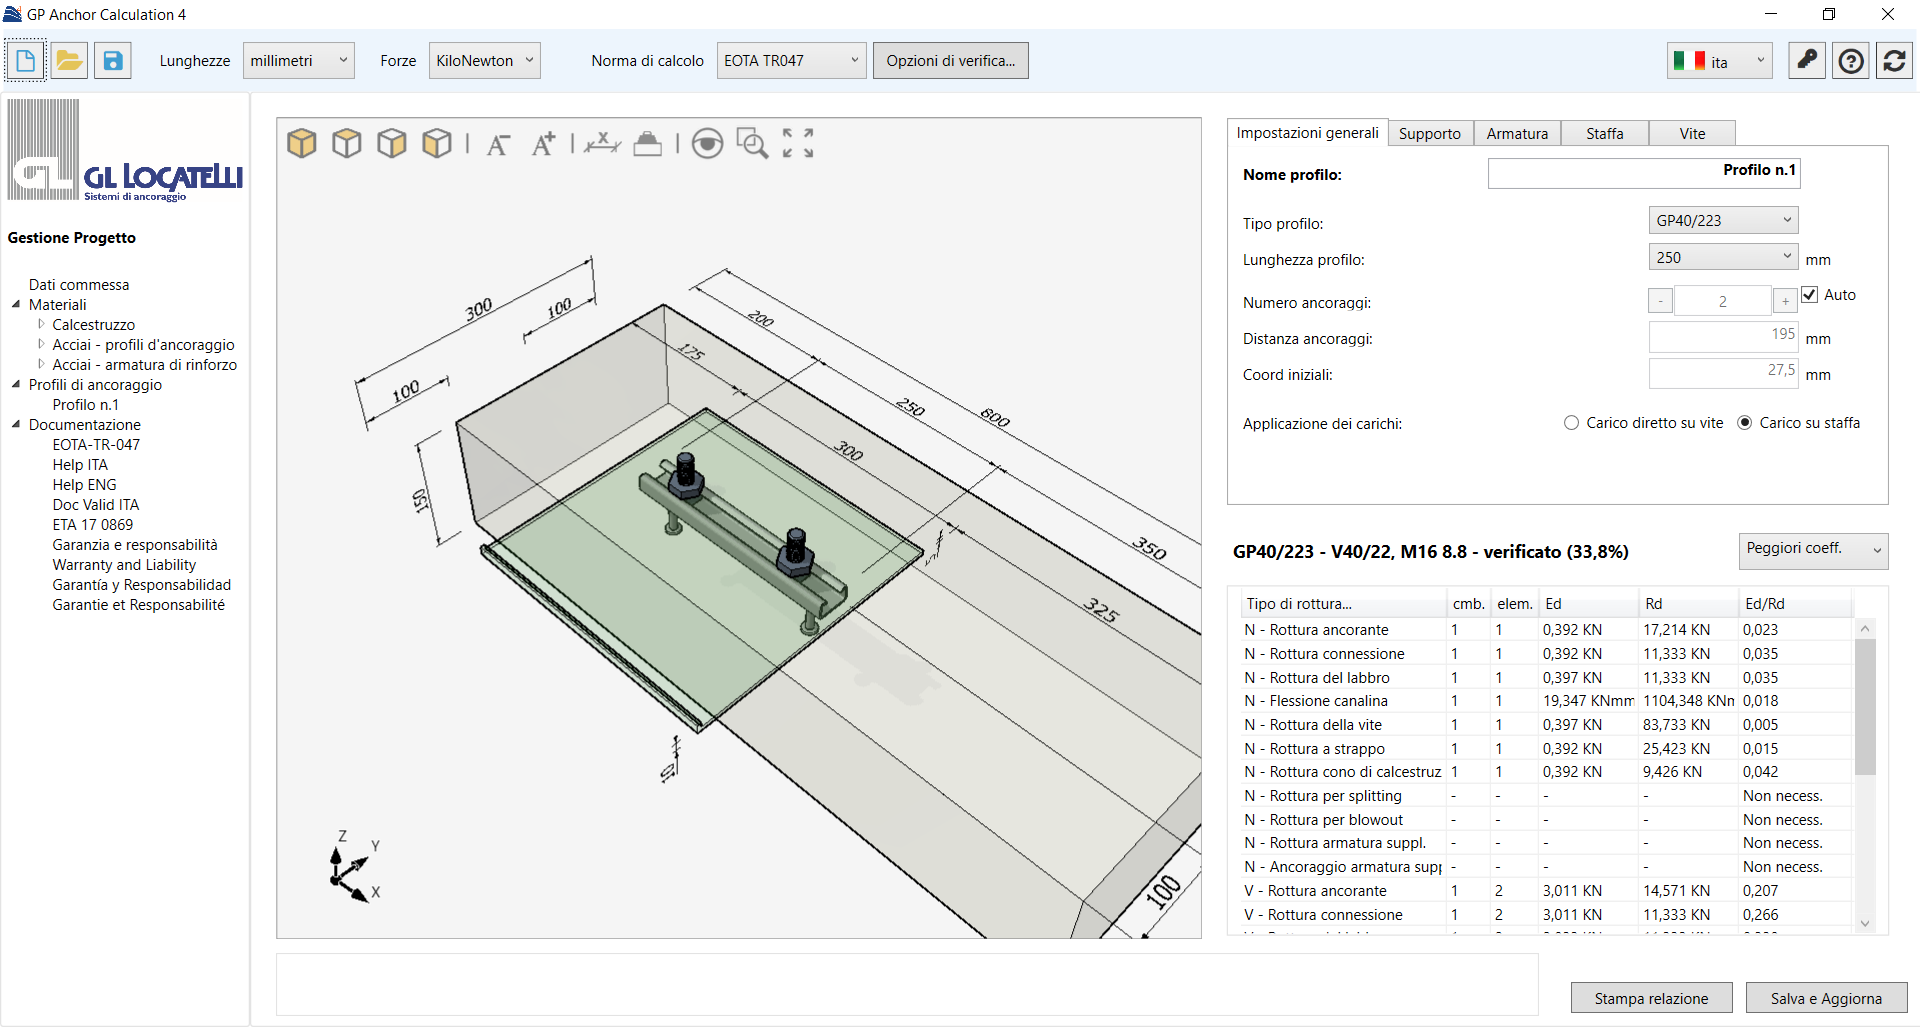The height and width of the screenshot is (1030, 1920).
Task: Open an existing project folder
Action: click(x=69, y=61)
